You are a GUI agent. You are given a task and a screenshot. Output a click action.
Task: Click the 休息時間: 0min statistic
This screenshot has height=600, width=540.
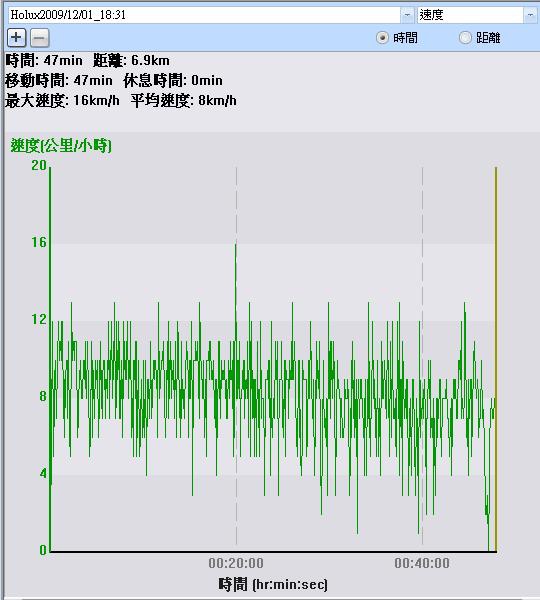coord(173,80)
